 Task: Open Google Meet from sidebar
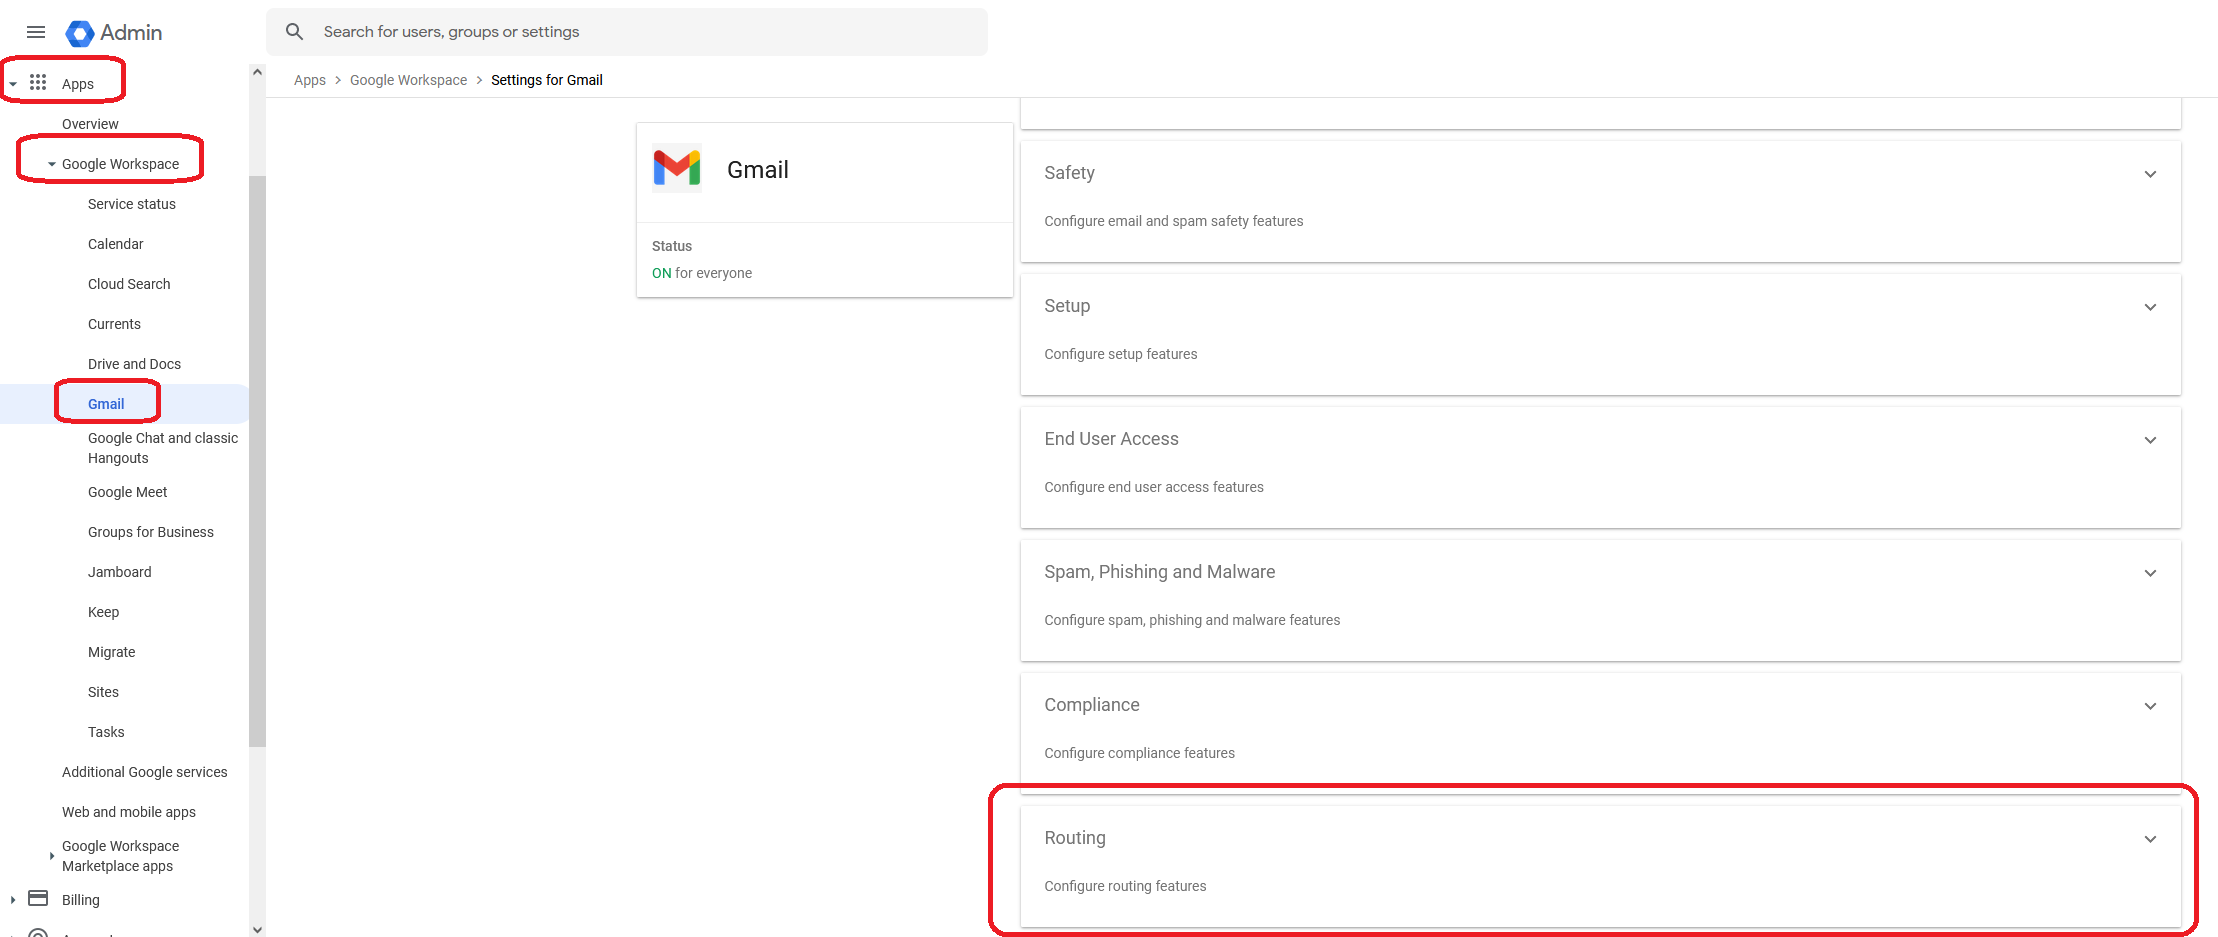pyautogui.click(x=127, y=492)
